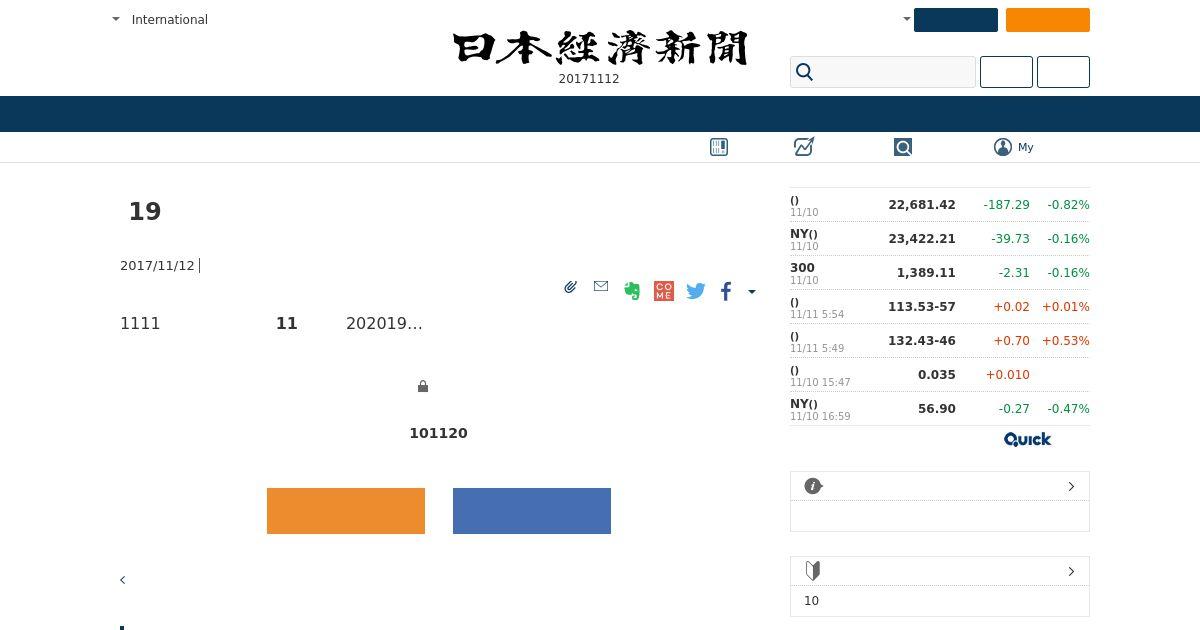Click the headline number 19

(145, 211)
